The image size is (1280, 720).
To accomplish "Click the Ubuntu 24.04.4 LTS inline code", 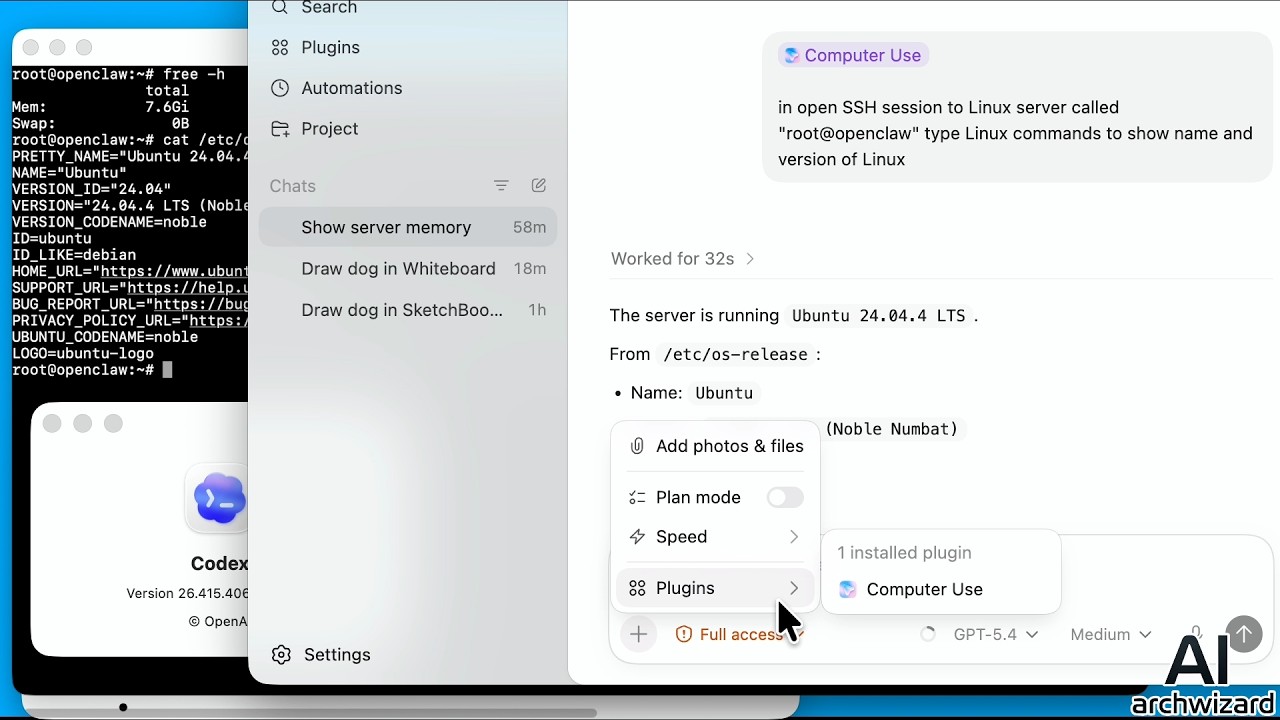I will (878, 315).
